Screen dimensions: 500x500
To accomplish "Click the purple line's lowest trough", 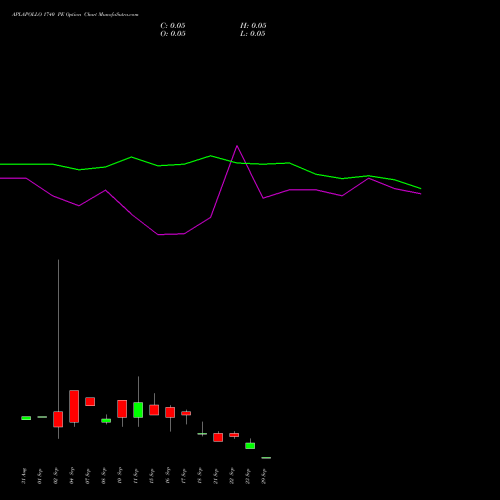I will [x=159, y=235].
